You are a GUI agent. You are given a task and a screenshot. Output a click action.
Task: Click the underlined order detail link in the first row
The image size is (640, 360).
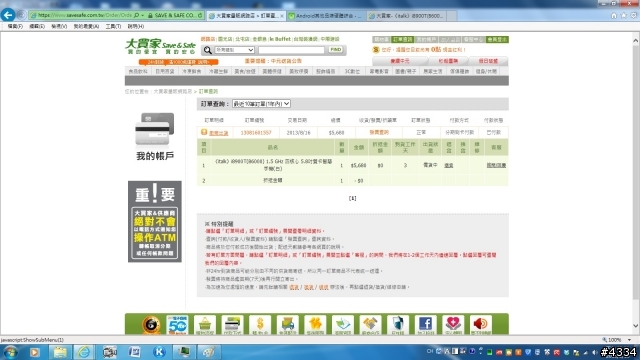[219, 133]
